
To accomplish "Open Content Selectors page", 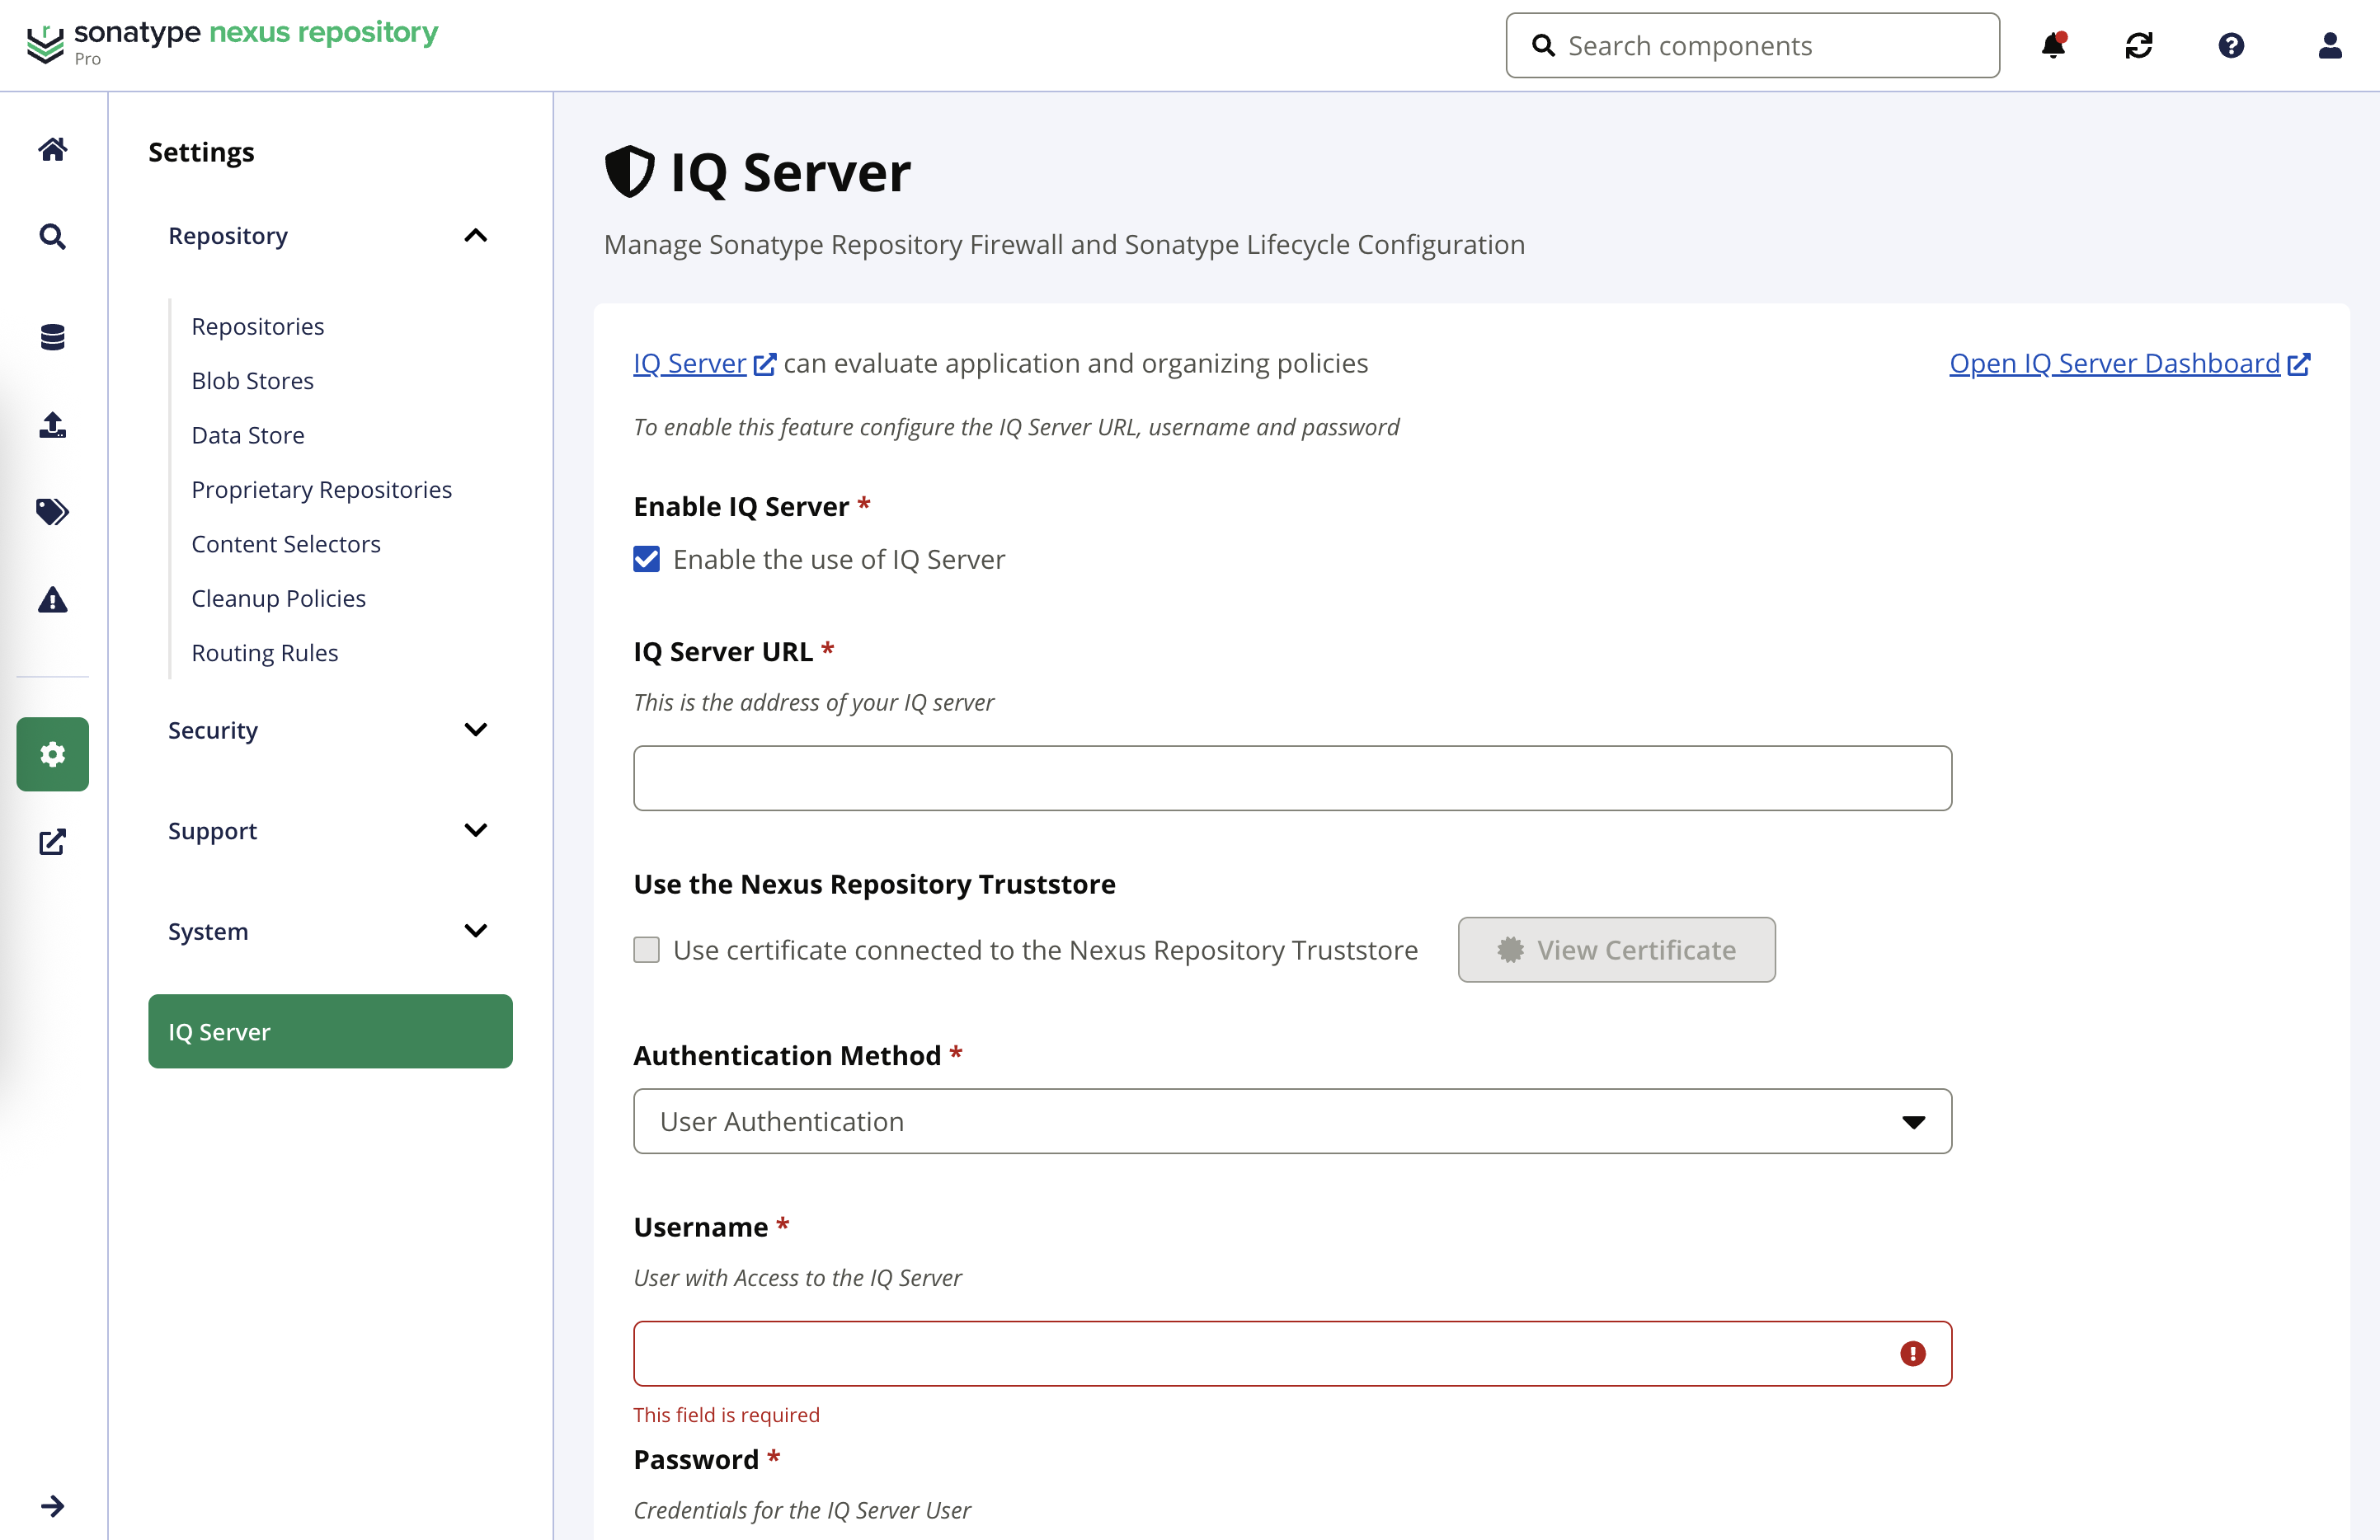I will coord(286,544).
